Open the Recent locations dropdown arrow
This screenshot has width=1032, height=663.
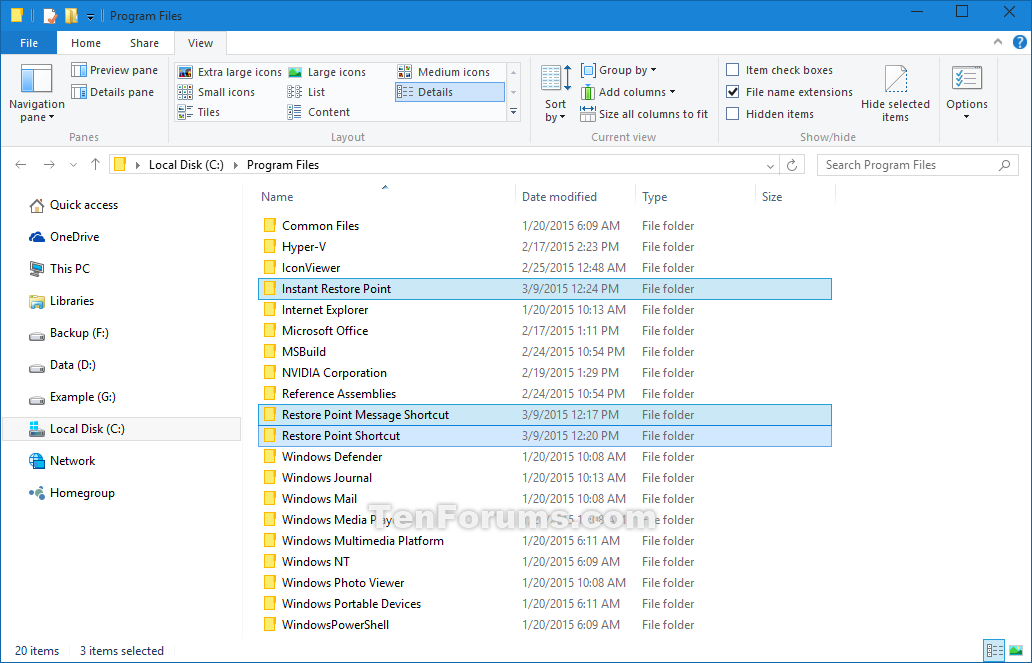[73, 165]
